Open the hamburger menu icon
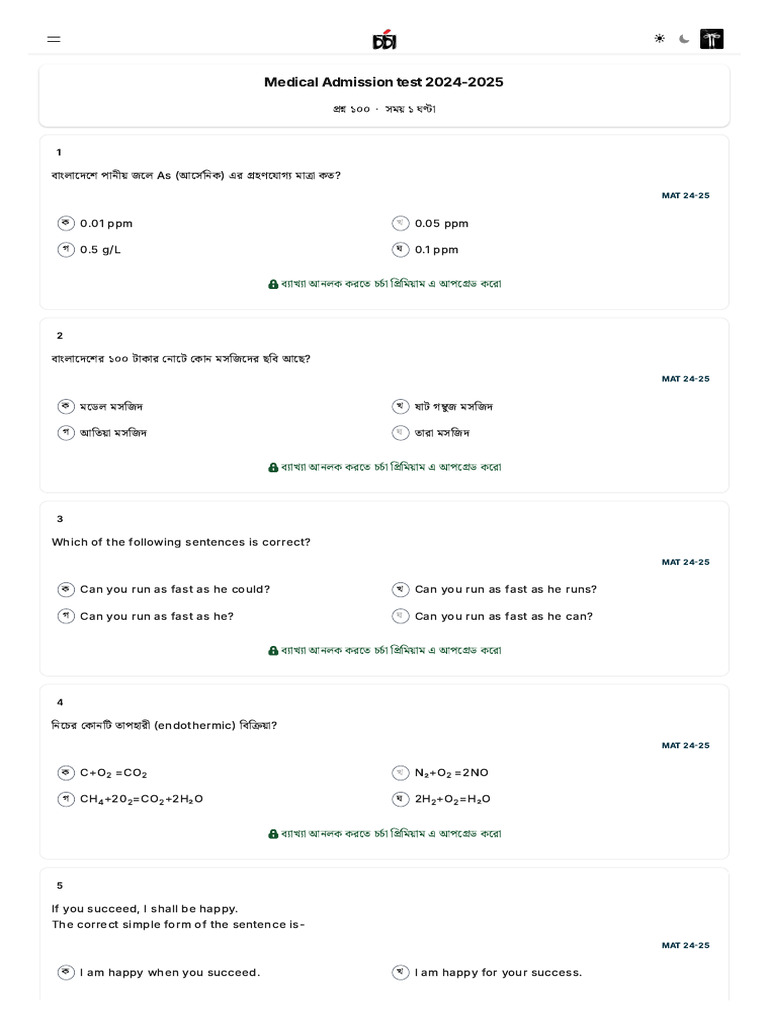Image resolution: width=768 pixels, height=1024 pixels. coord(54,39)
